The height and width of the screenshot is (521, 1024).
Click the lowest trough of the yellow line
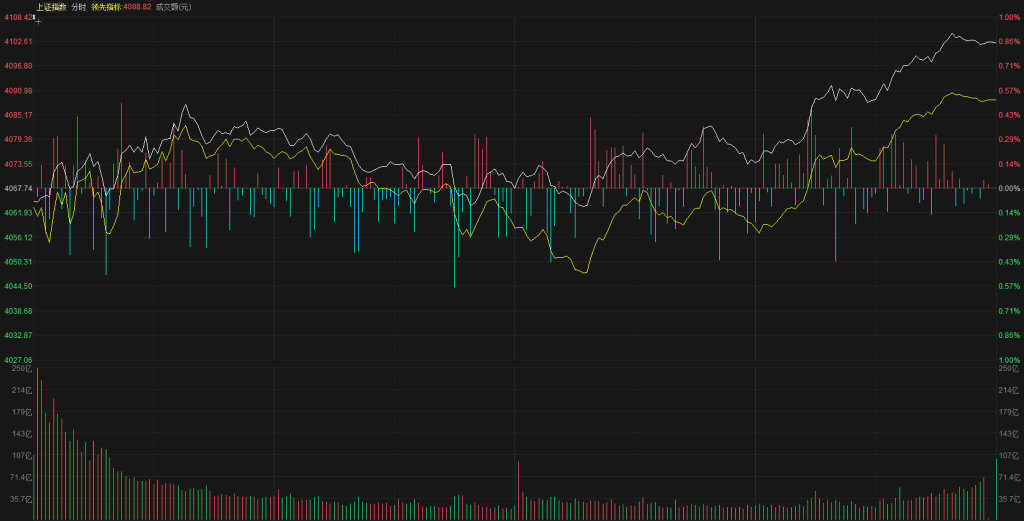coord(584,272)
